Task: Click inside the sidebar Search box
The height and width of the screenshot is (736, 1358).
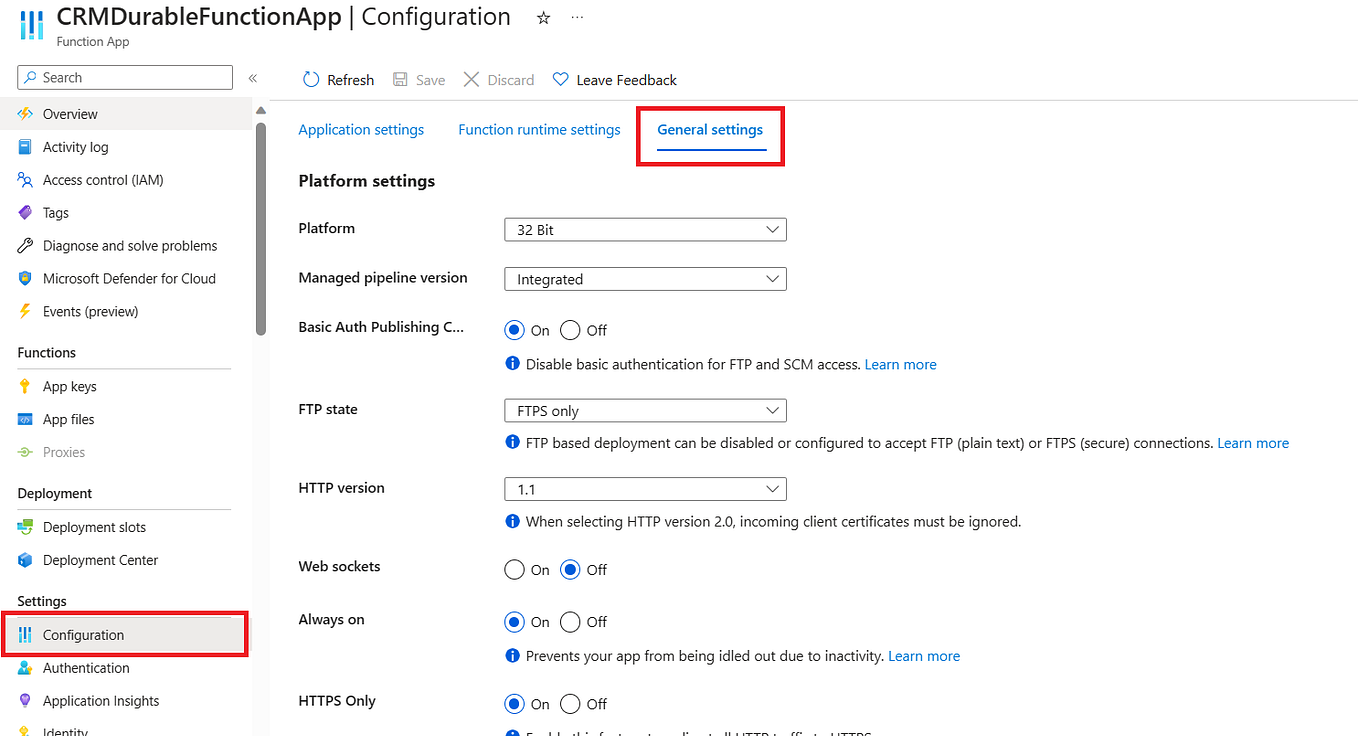Action: [x=124, y=77]
